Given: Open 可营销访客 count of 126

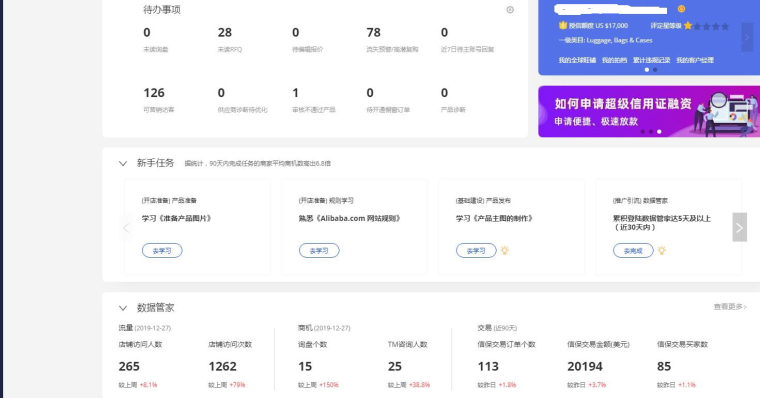Looking at the screenshot, I should pyautogui.click(x=154, y=93).
